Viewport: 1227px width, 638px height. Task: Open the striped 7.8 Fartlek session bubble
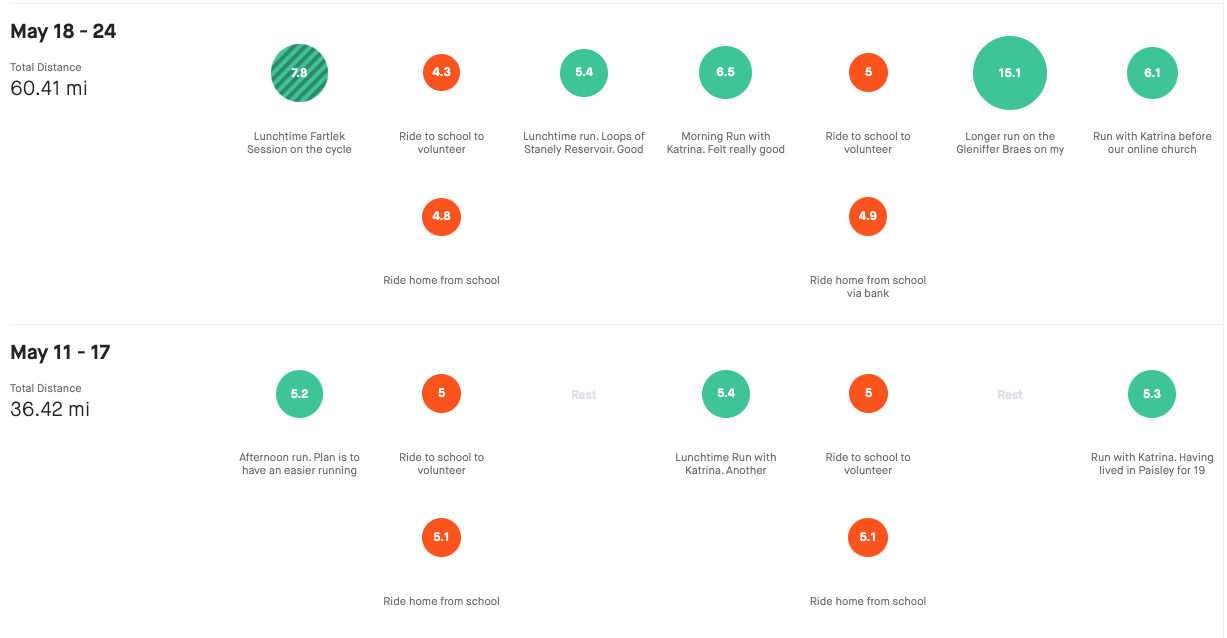point(300,73)
